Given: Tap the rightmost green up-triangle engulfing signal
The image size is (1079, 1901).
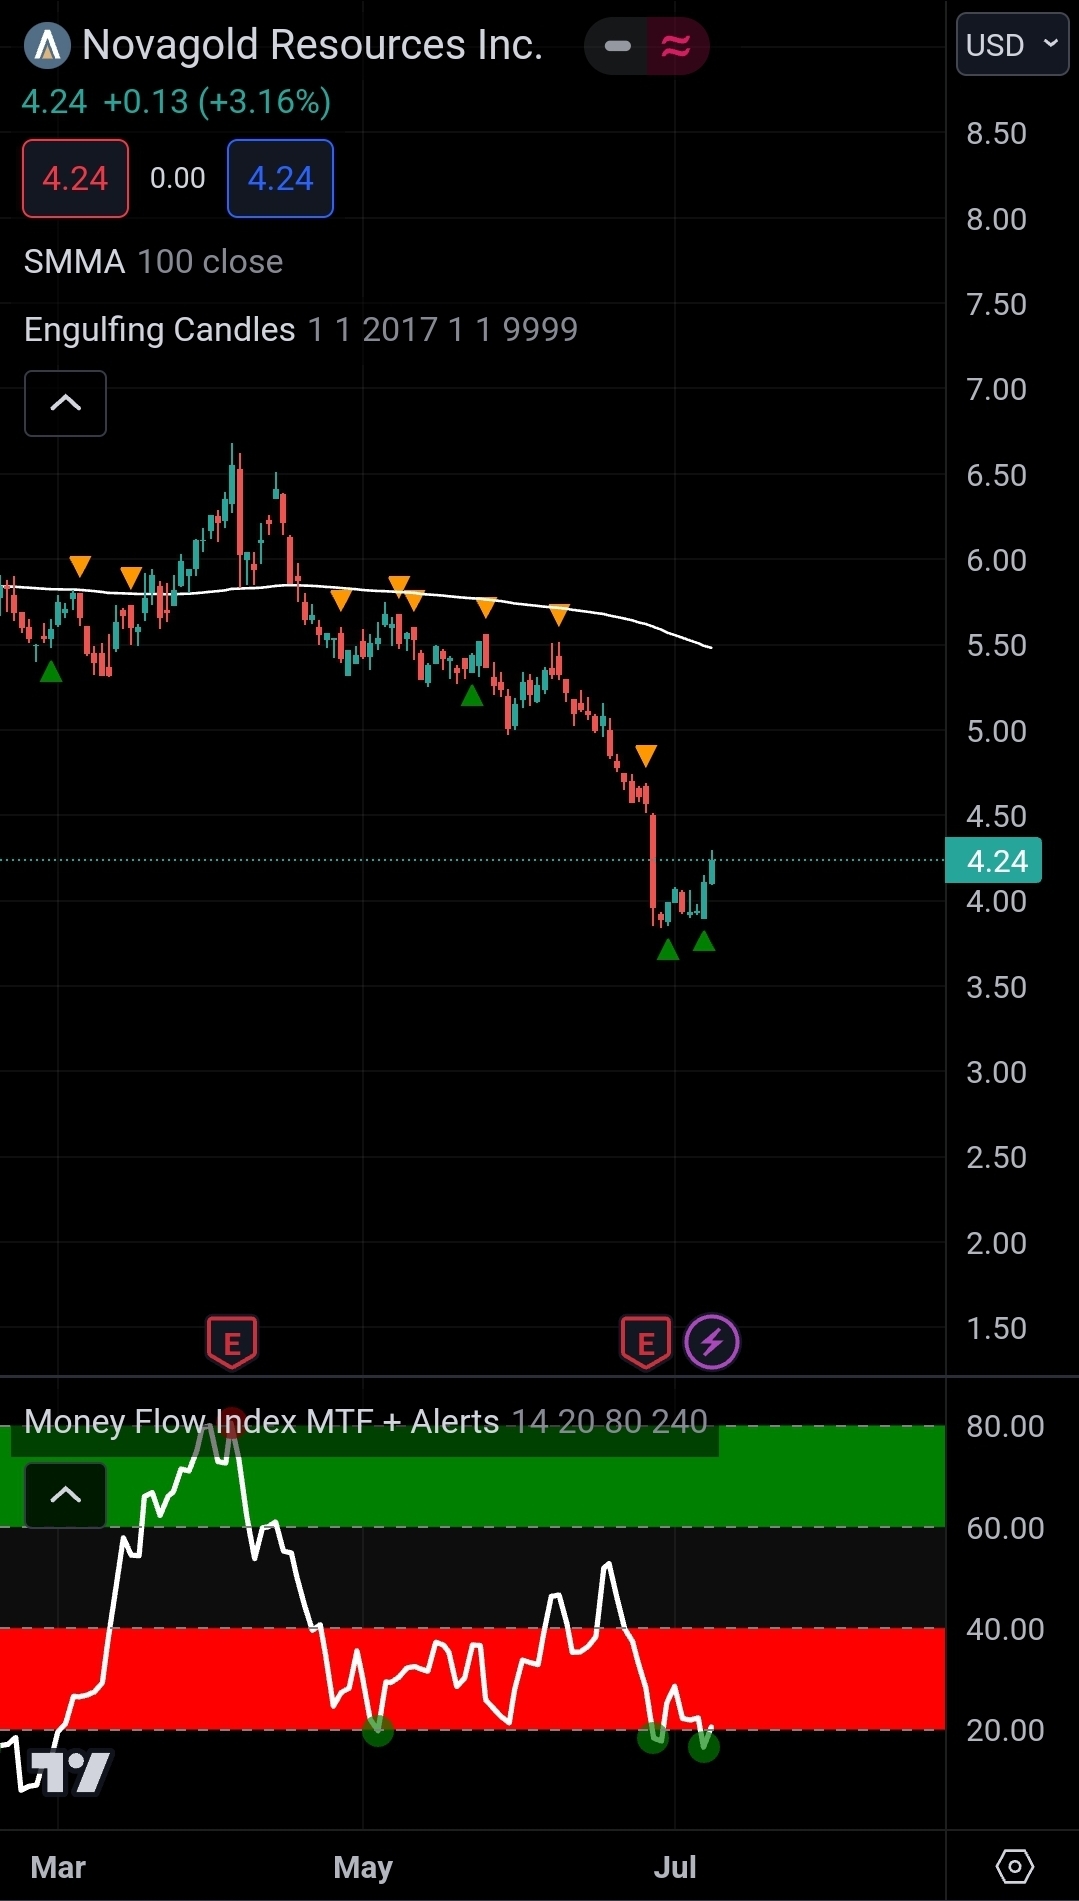Looking at the screenshot, I should [704, 941].
